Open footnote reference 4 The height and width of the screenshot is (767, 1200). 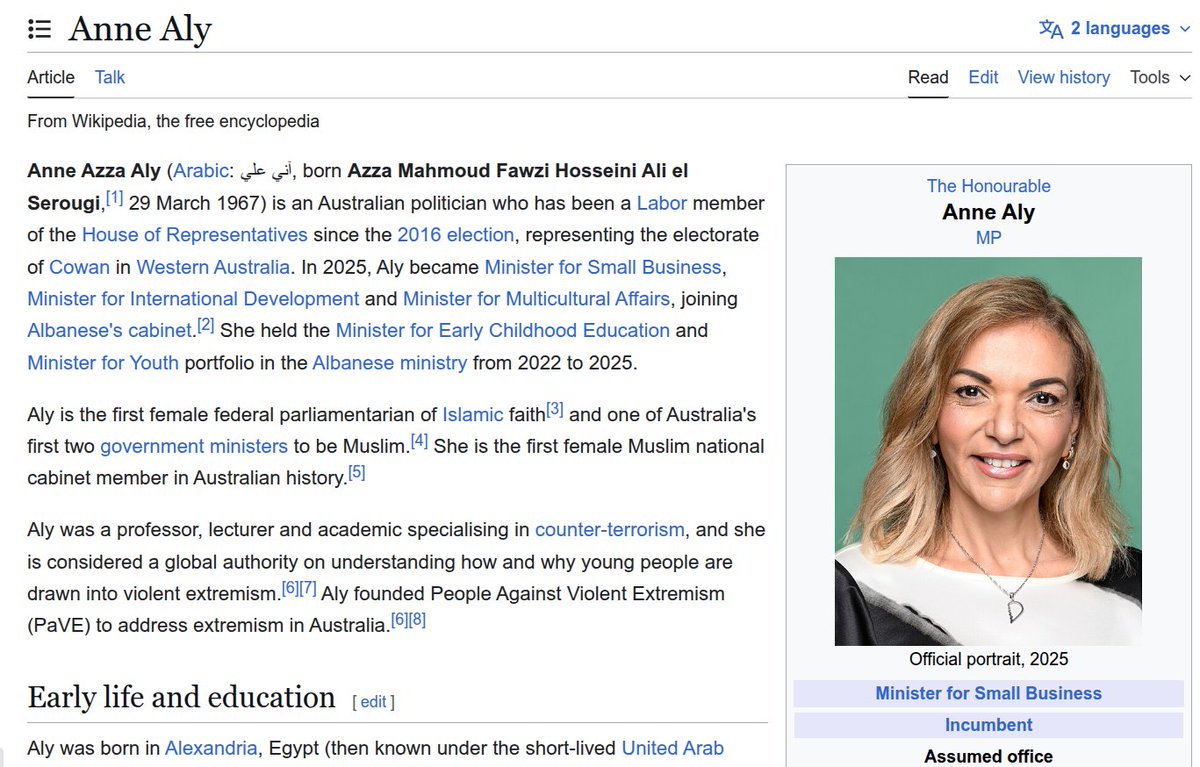point(420,441)
